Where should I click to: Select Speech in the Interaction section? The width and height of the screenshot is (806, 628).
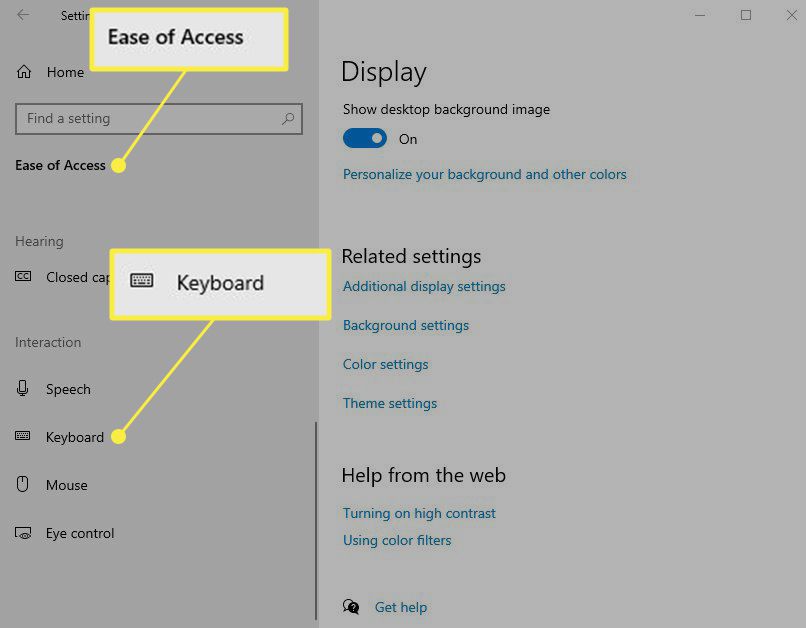point(68,389)
